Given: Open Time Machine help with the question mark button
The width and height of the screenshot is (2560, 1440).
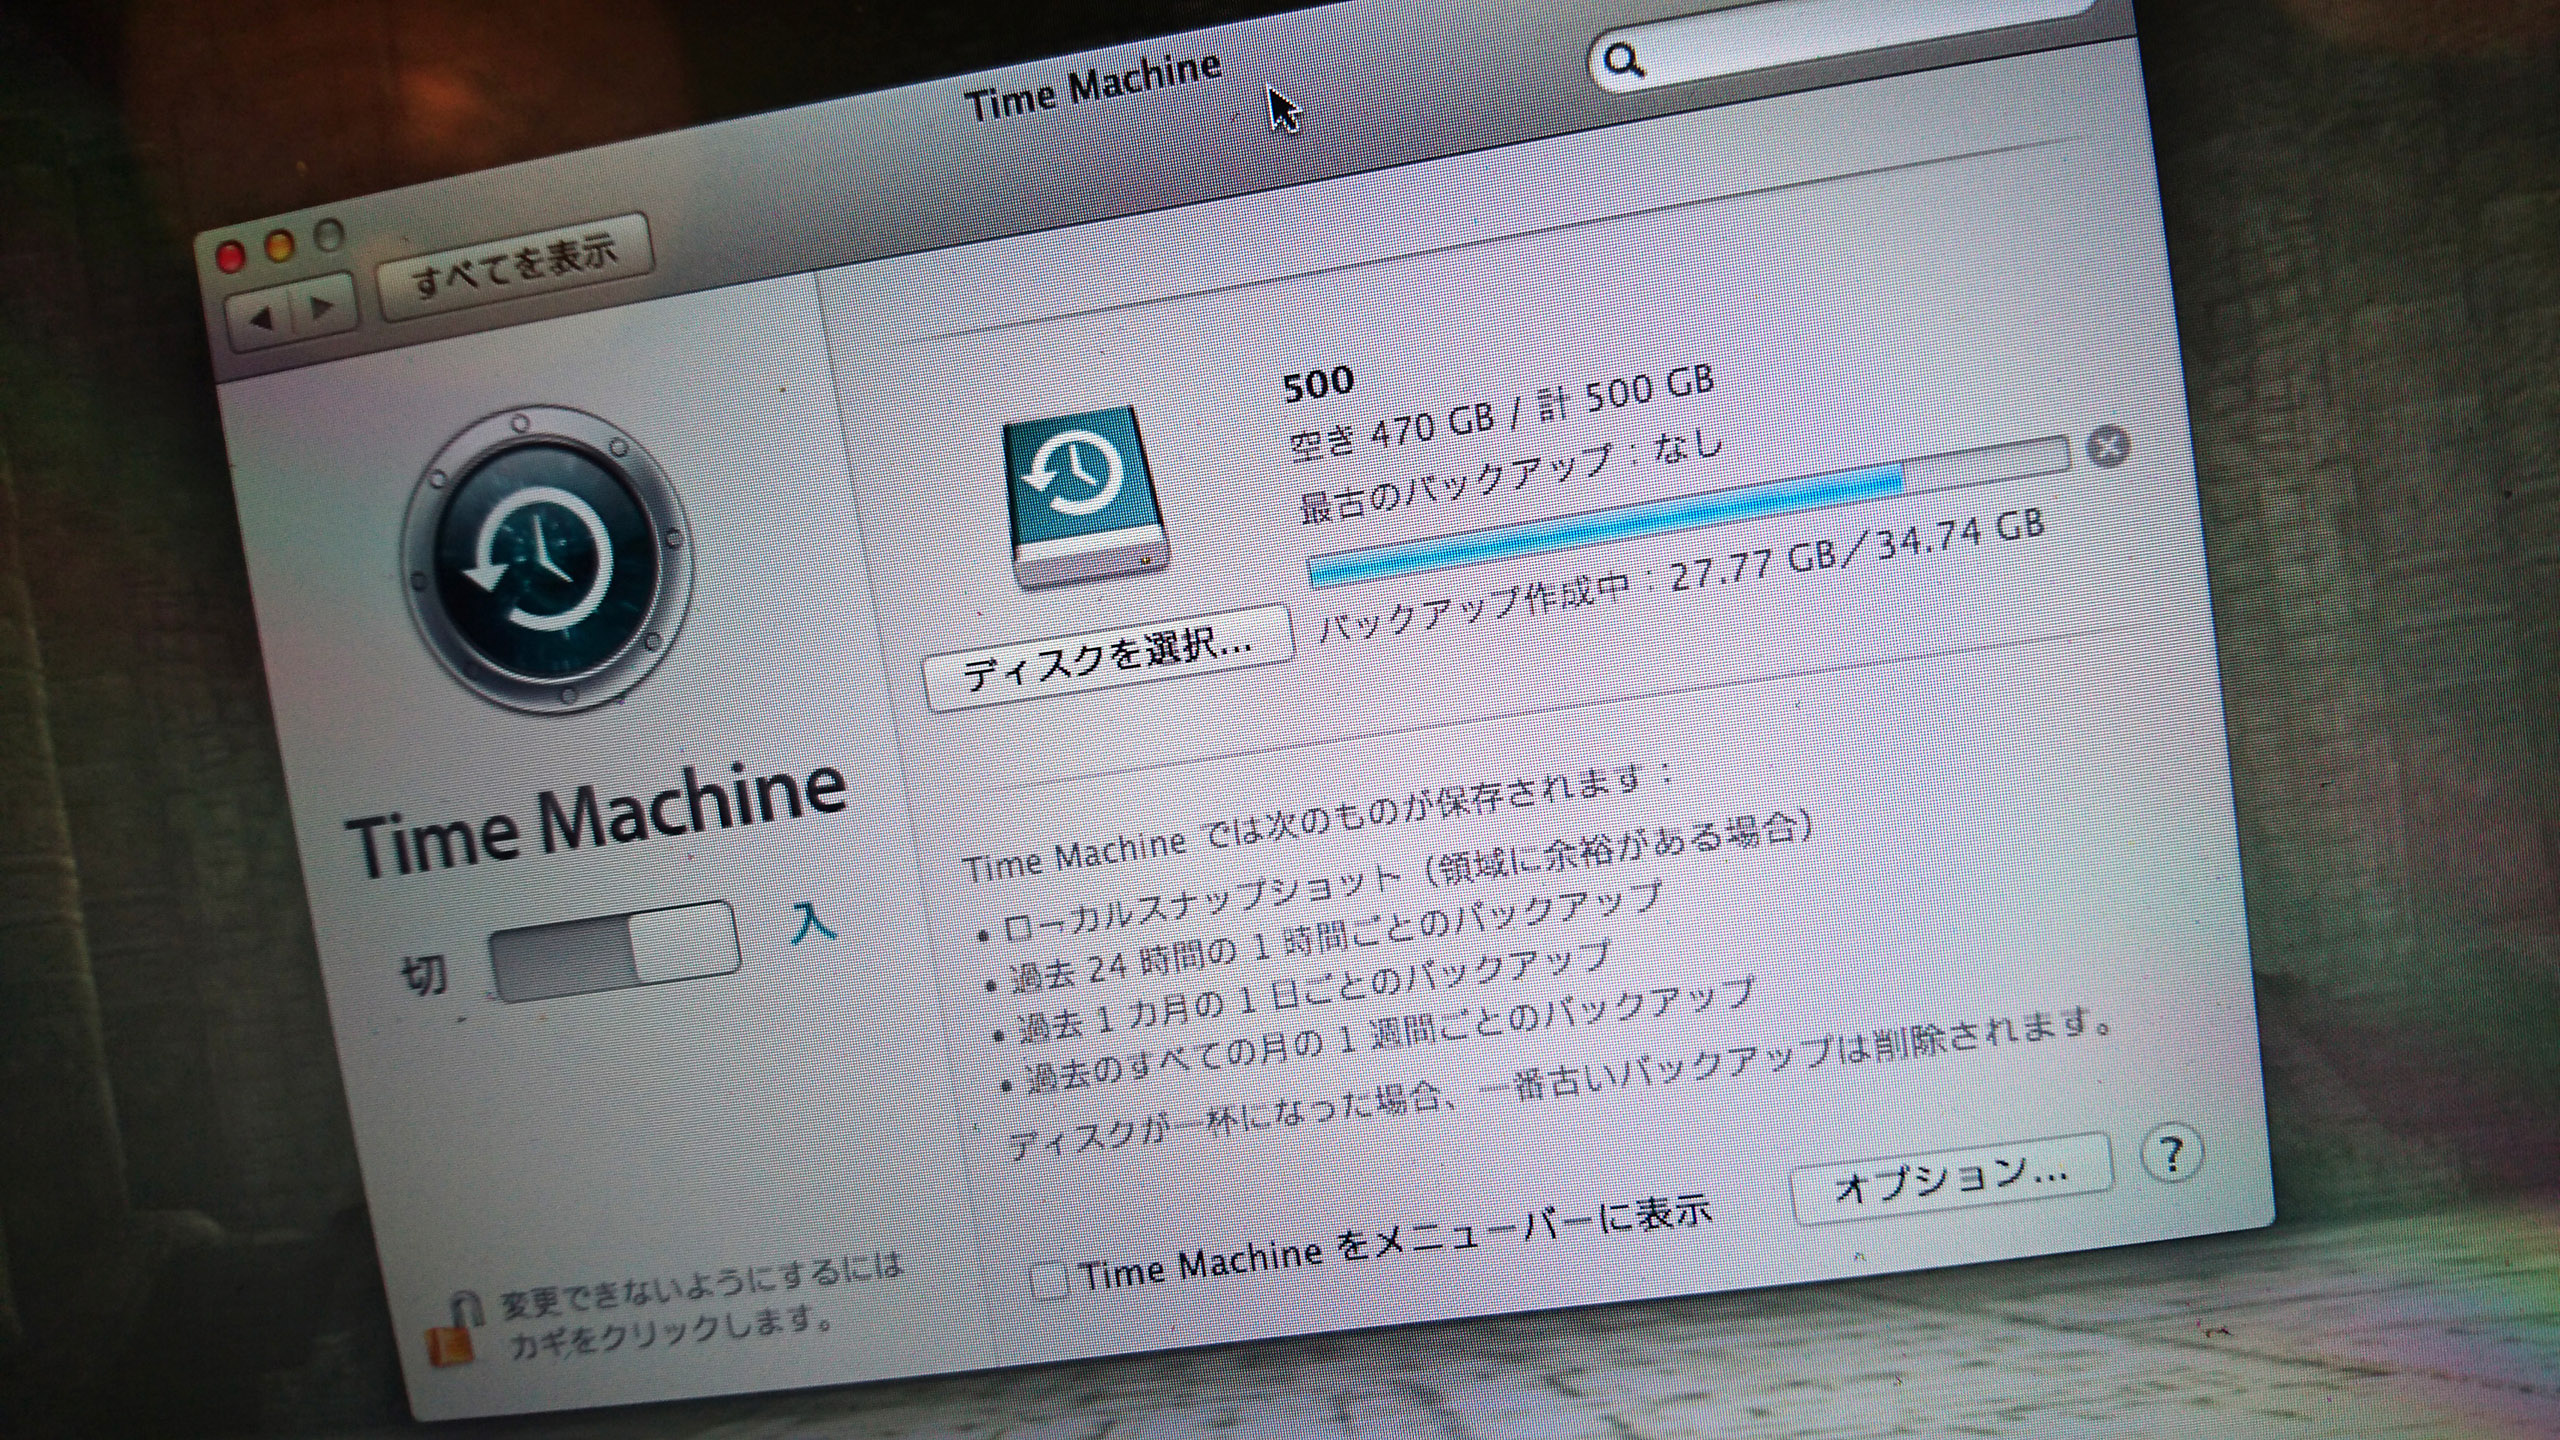Looking at the screenshot, I should pyautogui.click(x=2170, y=1154).
